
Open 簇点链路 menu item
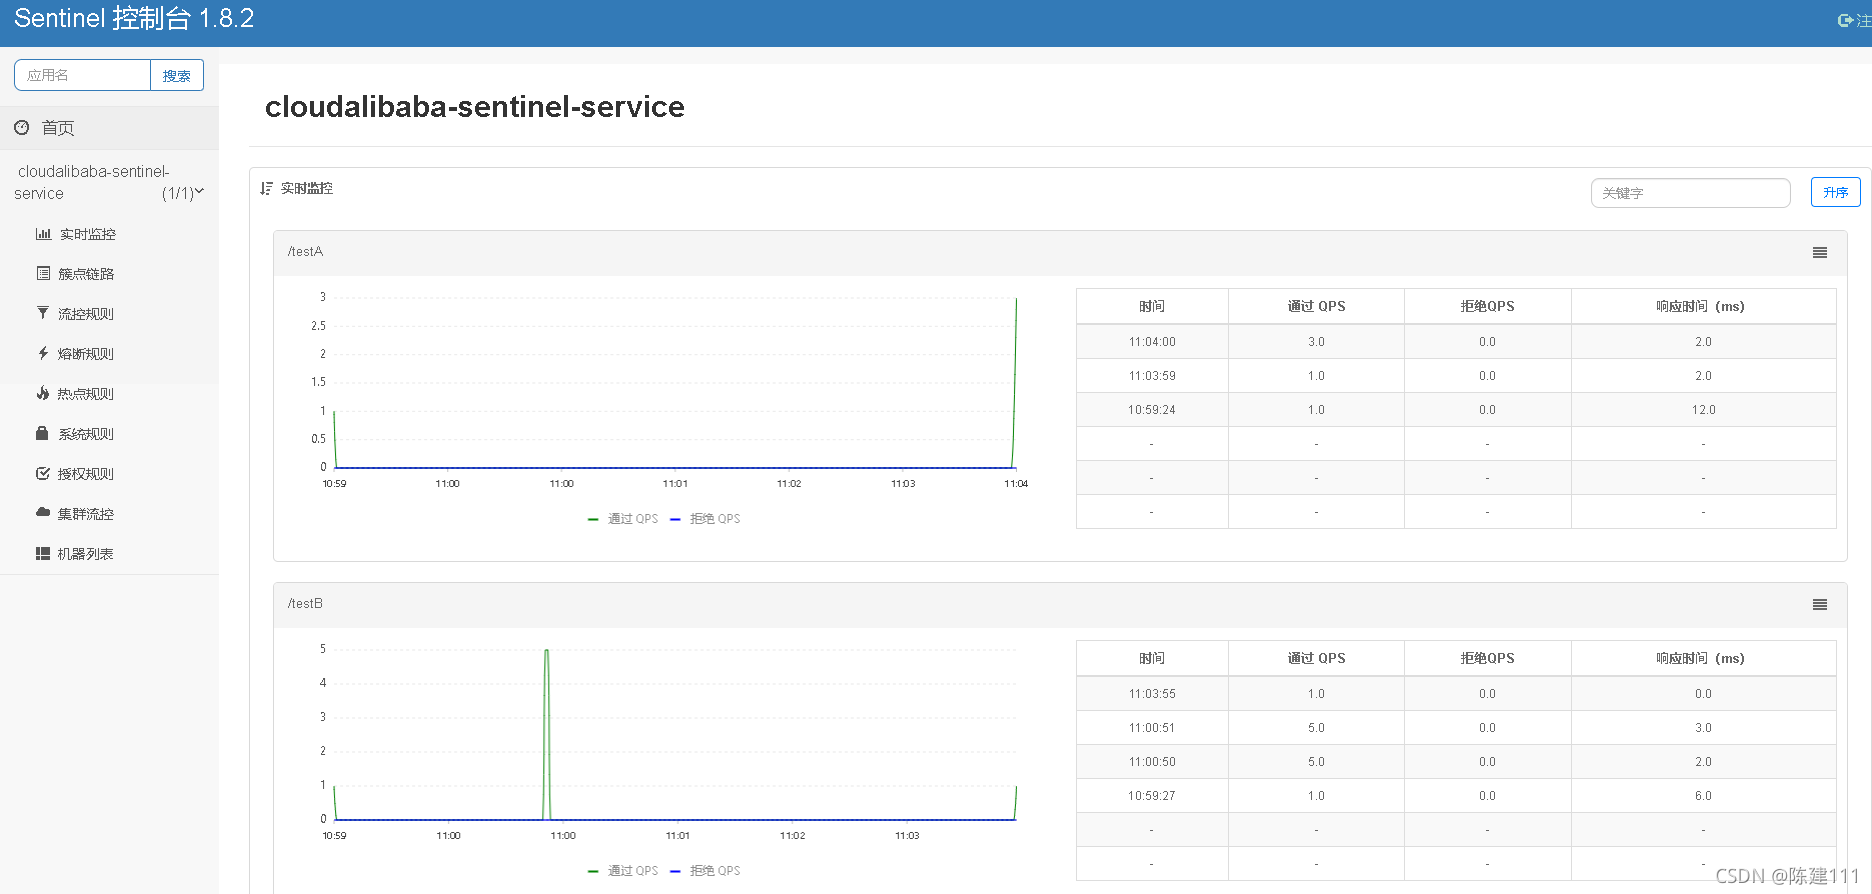[86, 274]
